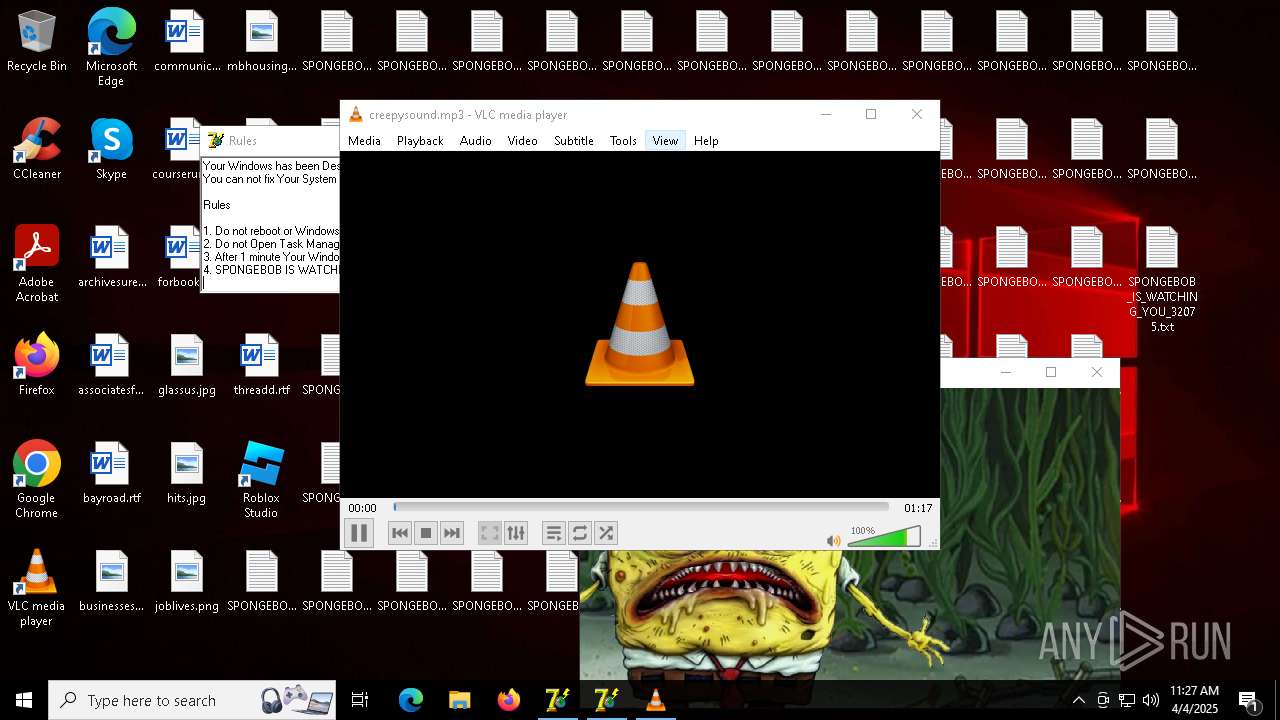Open the taskbar clock and date

click(1194, 700)
